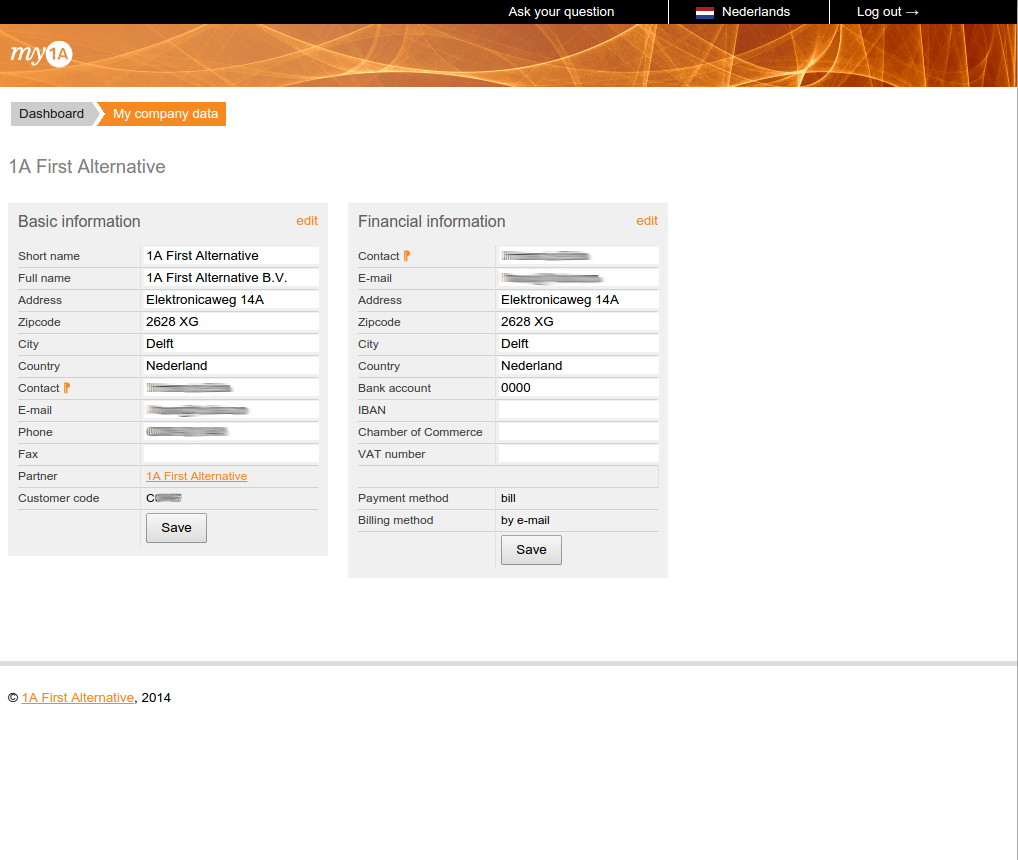Go to Dashboard breadcrumb
1018x860 pixels.
click(51, 114)
